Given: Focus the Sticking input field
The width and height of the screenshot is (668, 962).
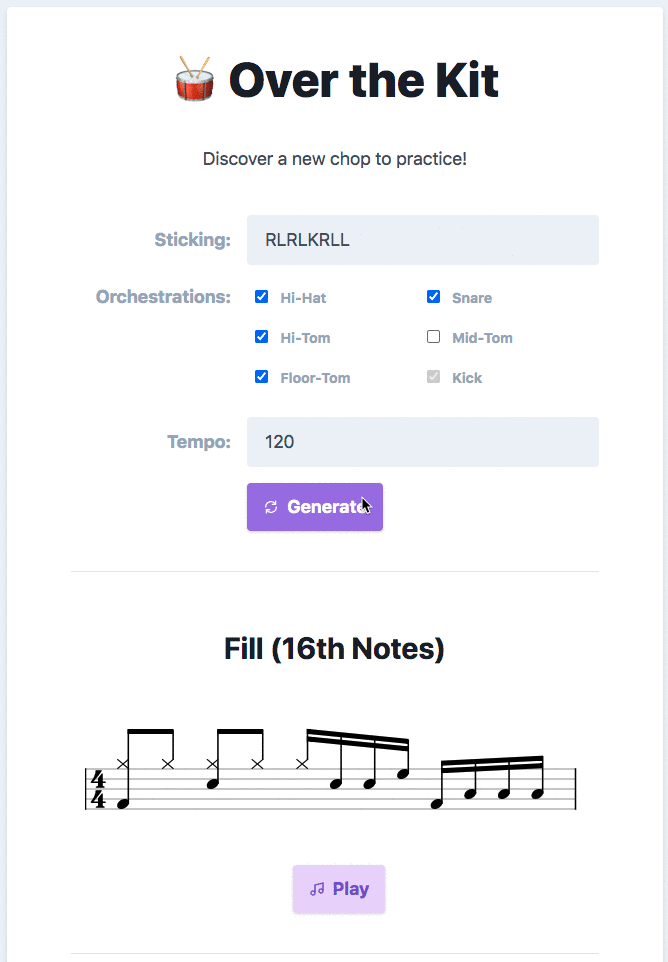Looking at the screenshot, I should click(x=423, y=240).
